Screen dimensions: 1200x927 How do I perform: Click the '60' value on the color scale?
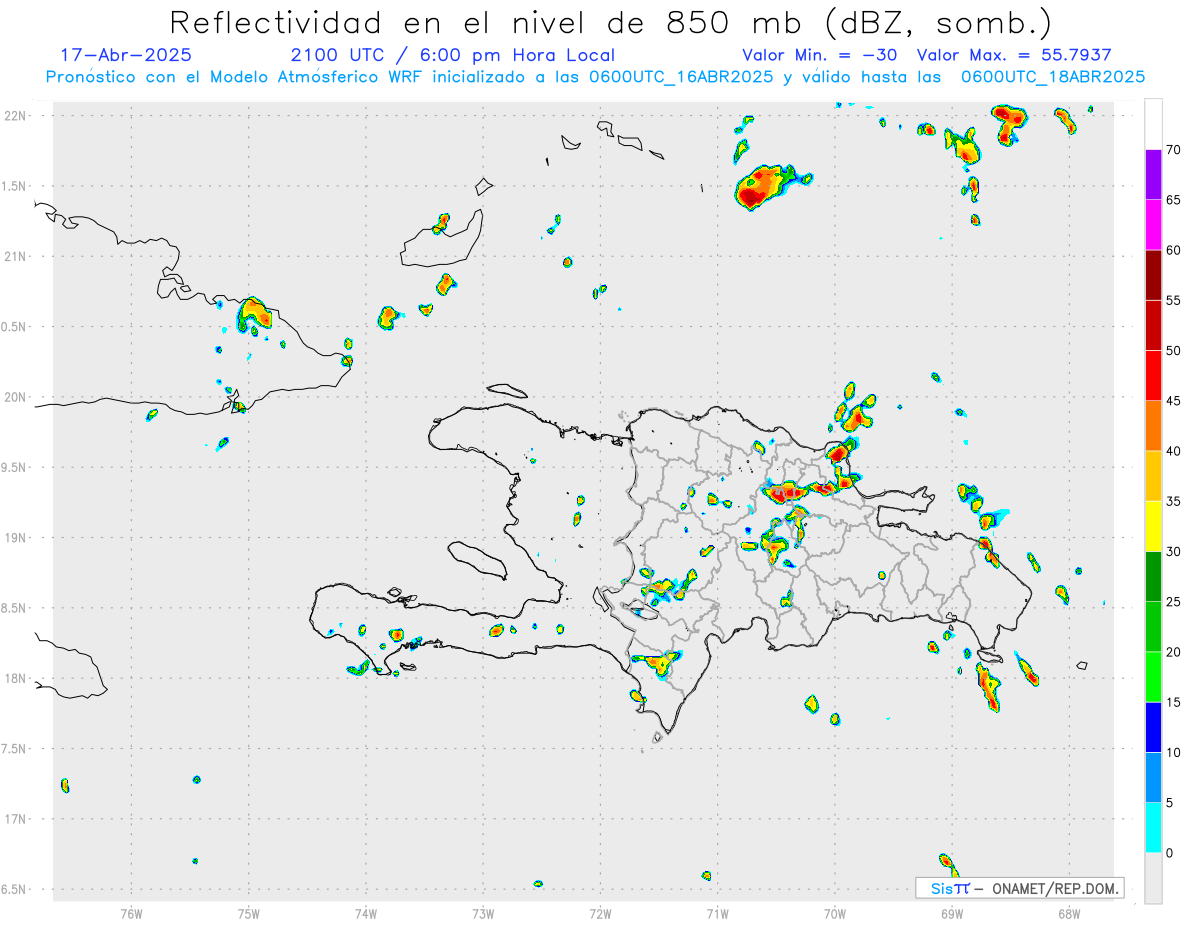point(1173,250)
